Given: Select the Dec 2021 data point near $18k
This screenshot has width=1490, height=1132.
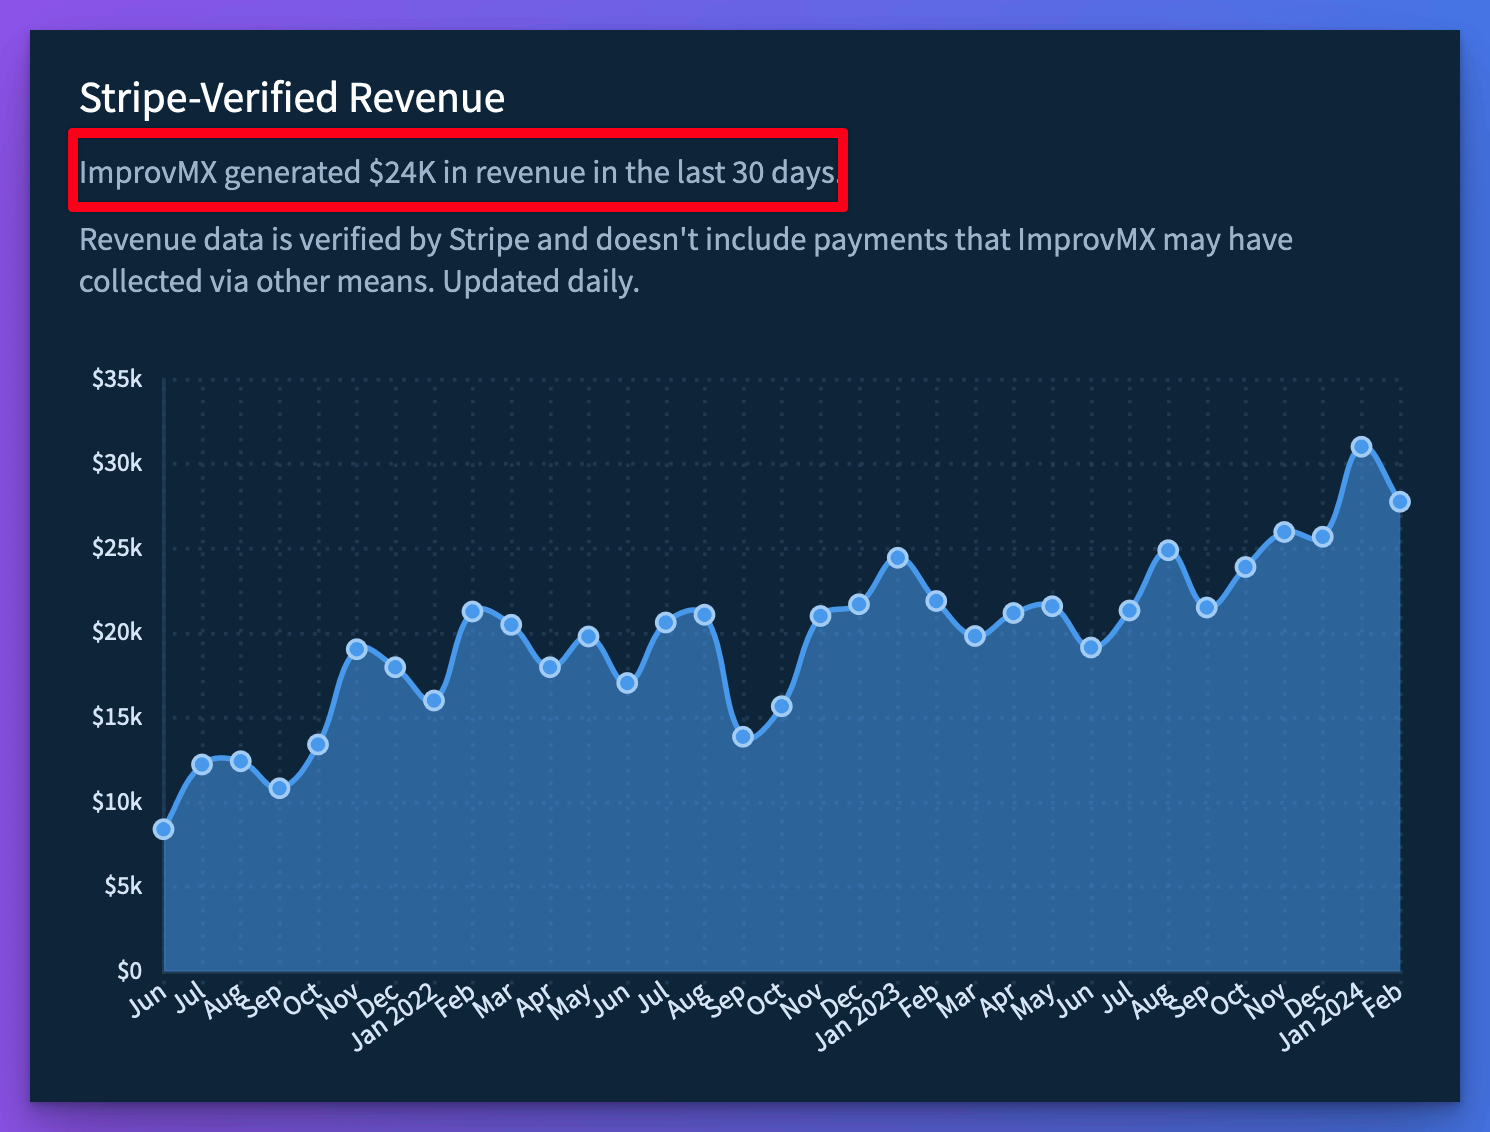Looking at the screenshot, I should 395,667.
